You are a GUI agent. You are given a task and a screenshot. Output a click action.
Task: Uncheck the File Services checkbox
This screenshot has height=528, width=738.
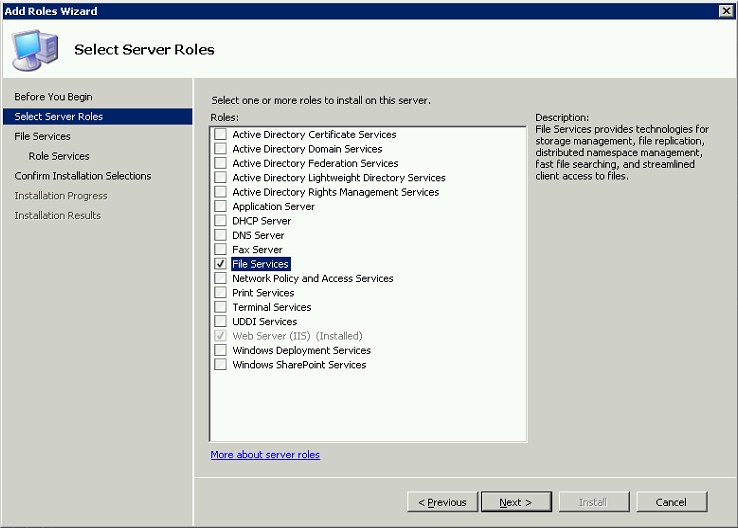point(220,264)
